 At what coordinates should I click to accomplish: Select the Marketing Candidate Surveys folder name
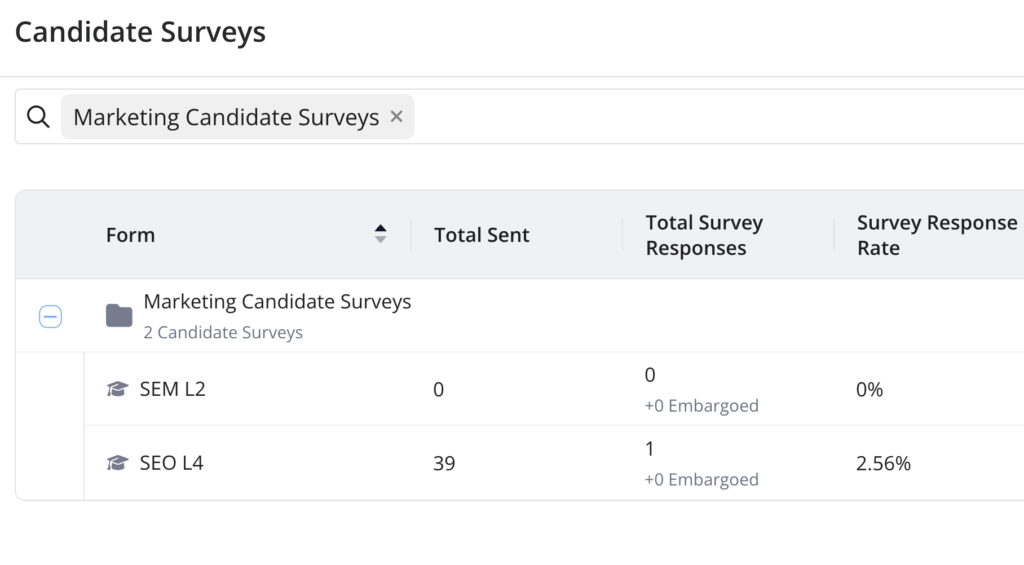[277, 301]
